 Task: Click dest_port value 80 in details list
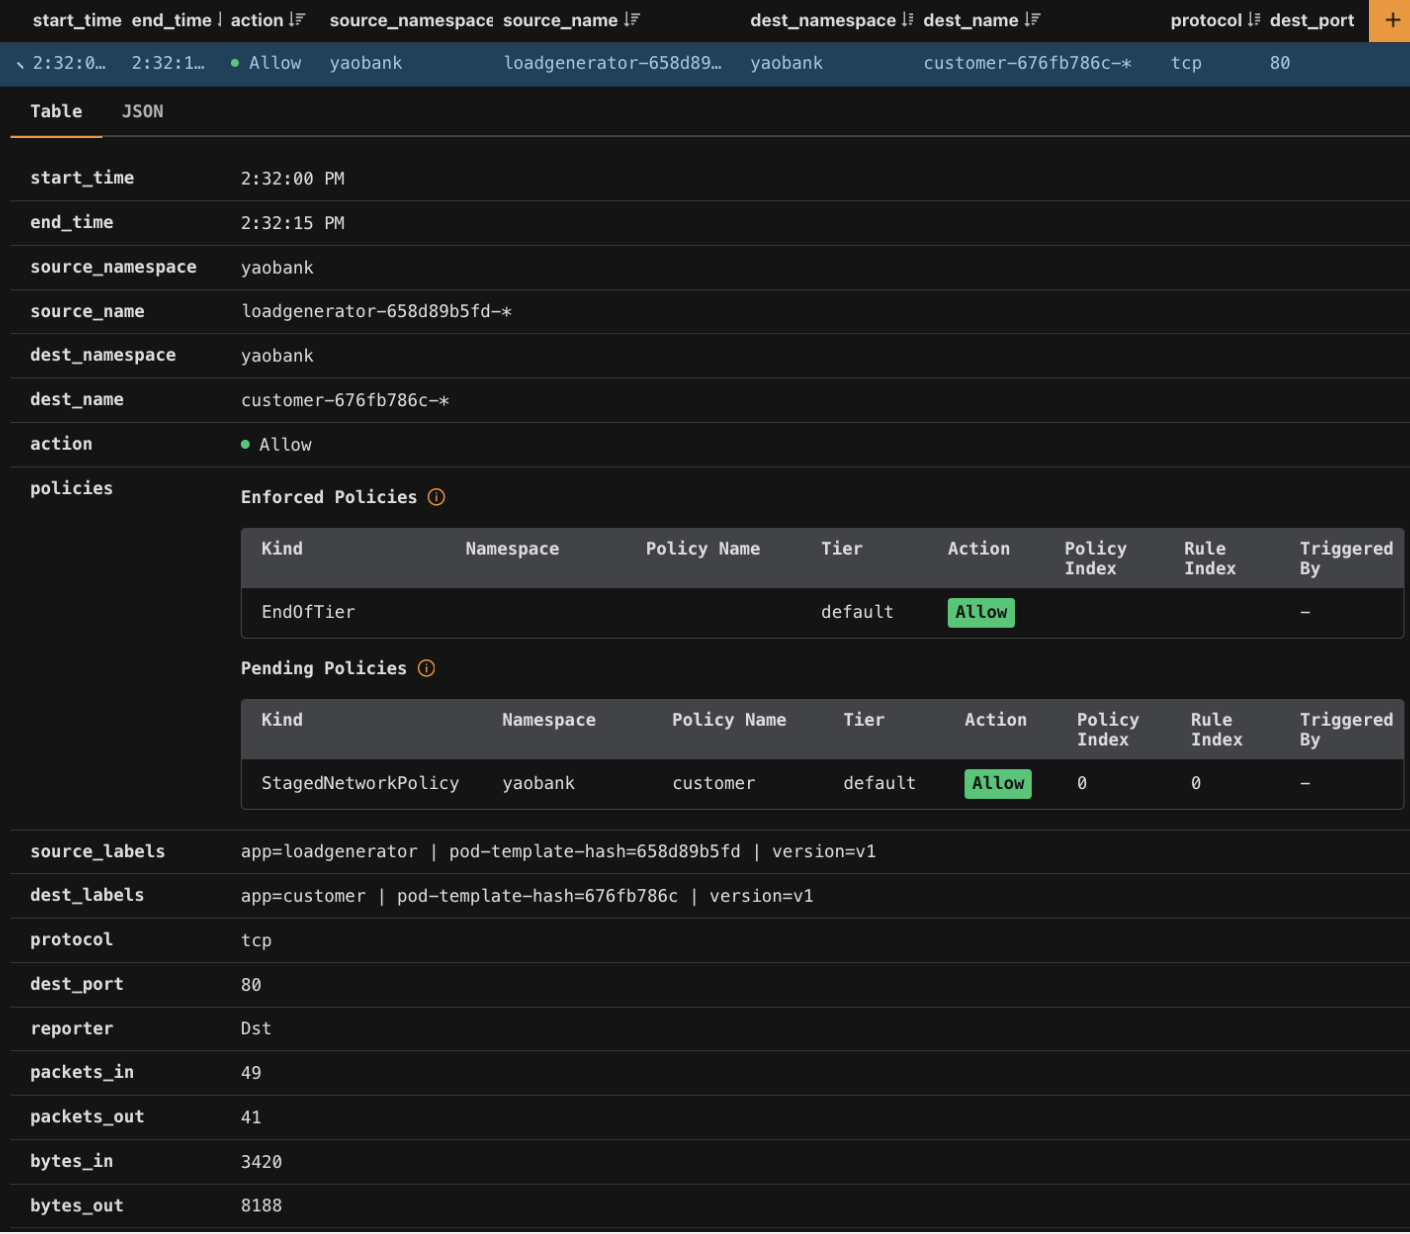click(x=251, y=985)
